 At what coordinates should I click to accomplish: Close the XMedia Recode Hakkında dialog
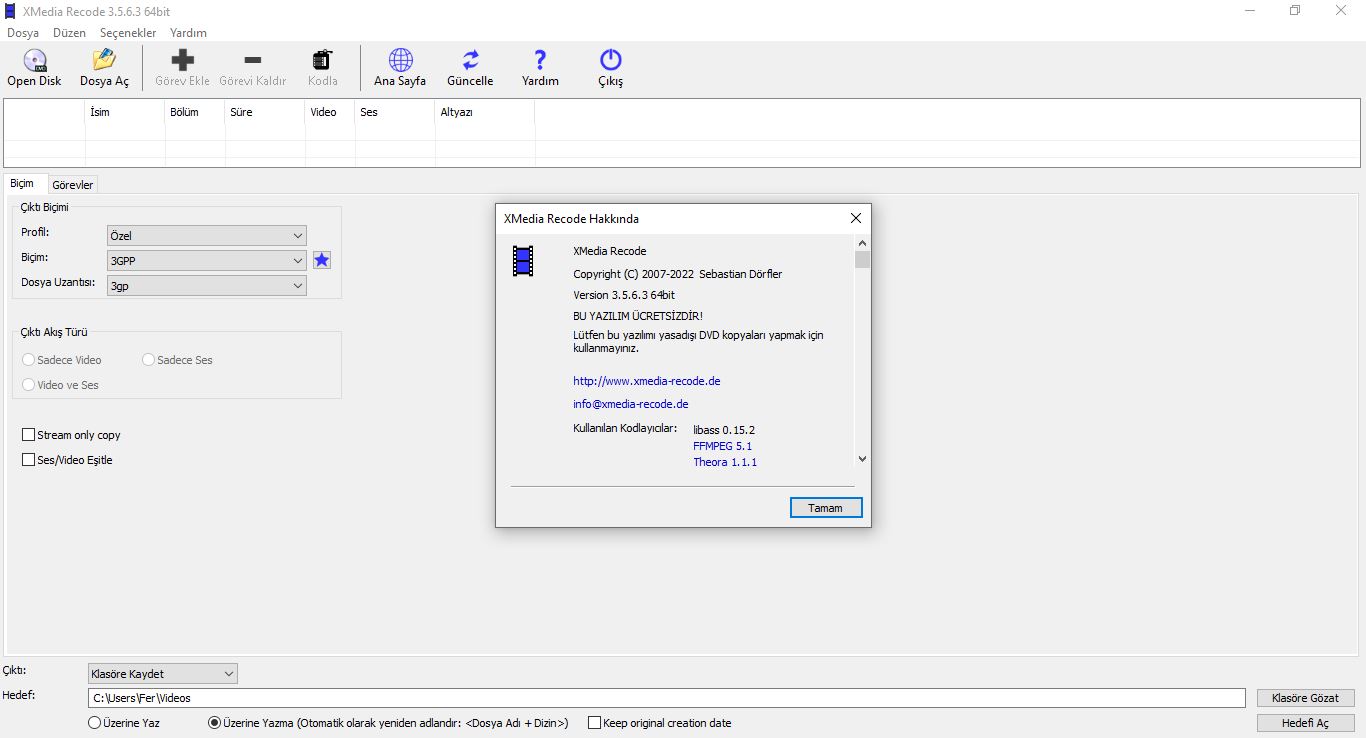point(855,218)
